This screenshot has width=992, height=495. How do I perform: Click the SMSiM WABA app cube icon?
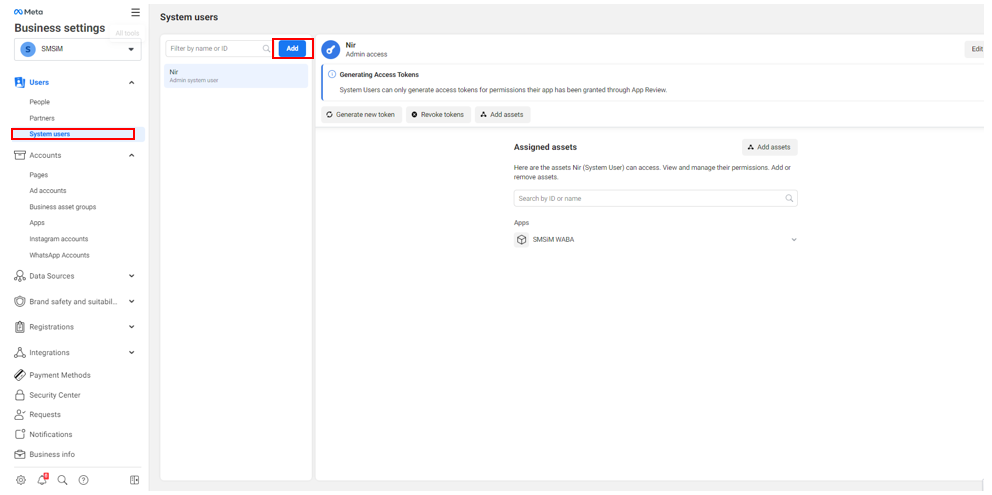click(521, 240)
